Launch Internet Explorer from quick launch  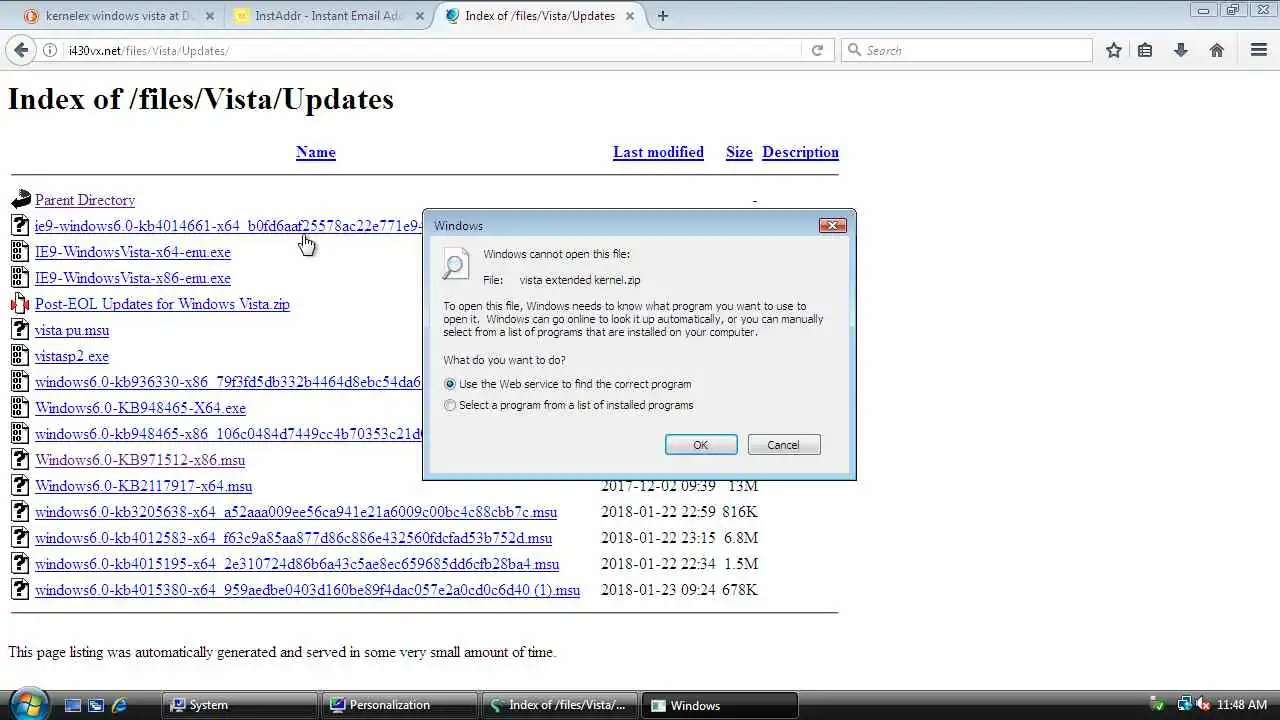tap(120, 705)
